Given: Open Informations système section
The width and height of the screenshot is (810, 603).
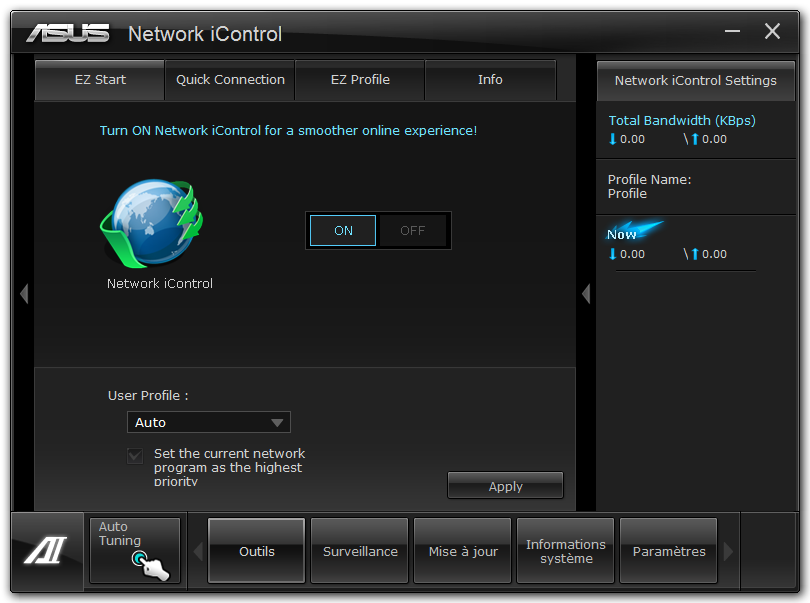Looking at the screenshot, I should point(566,551).
